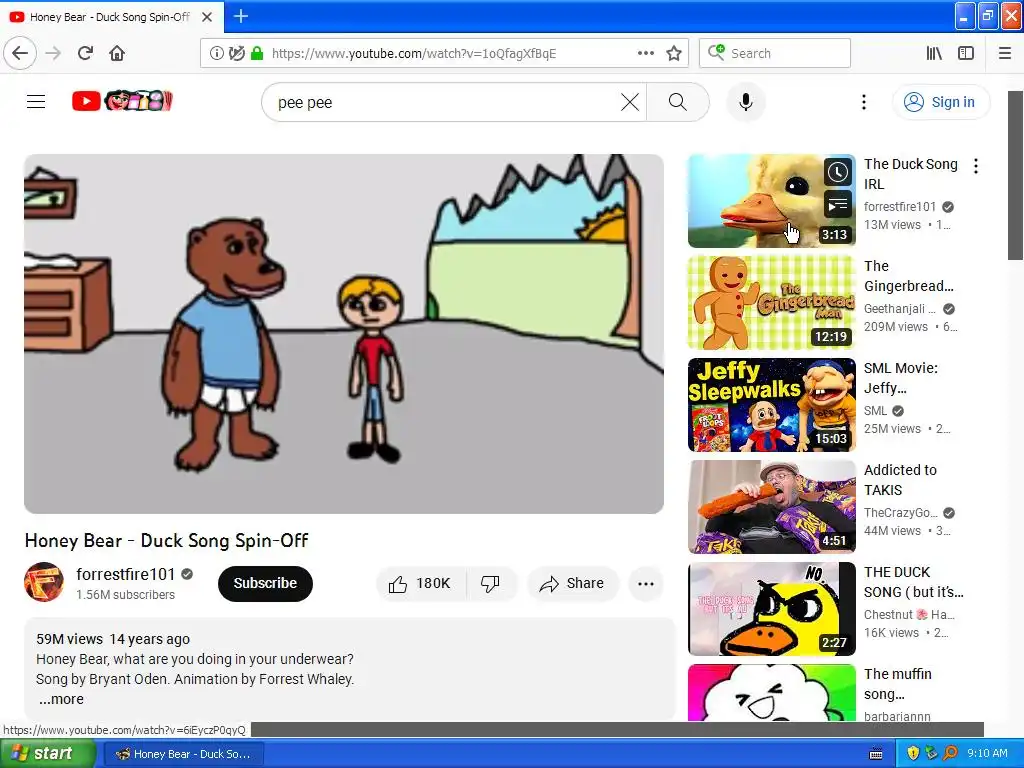Click the Honey Bear video player
Viewport: 1024px width, 768px height.
344,334
